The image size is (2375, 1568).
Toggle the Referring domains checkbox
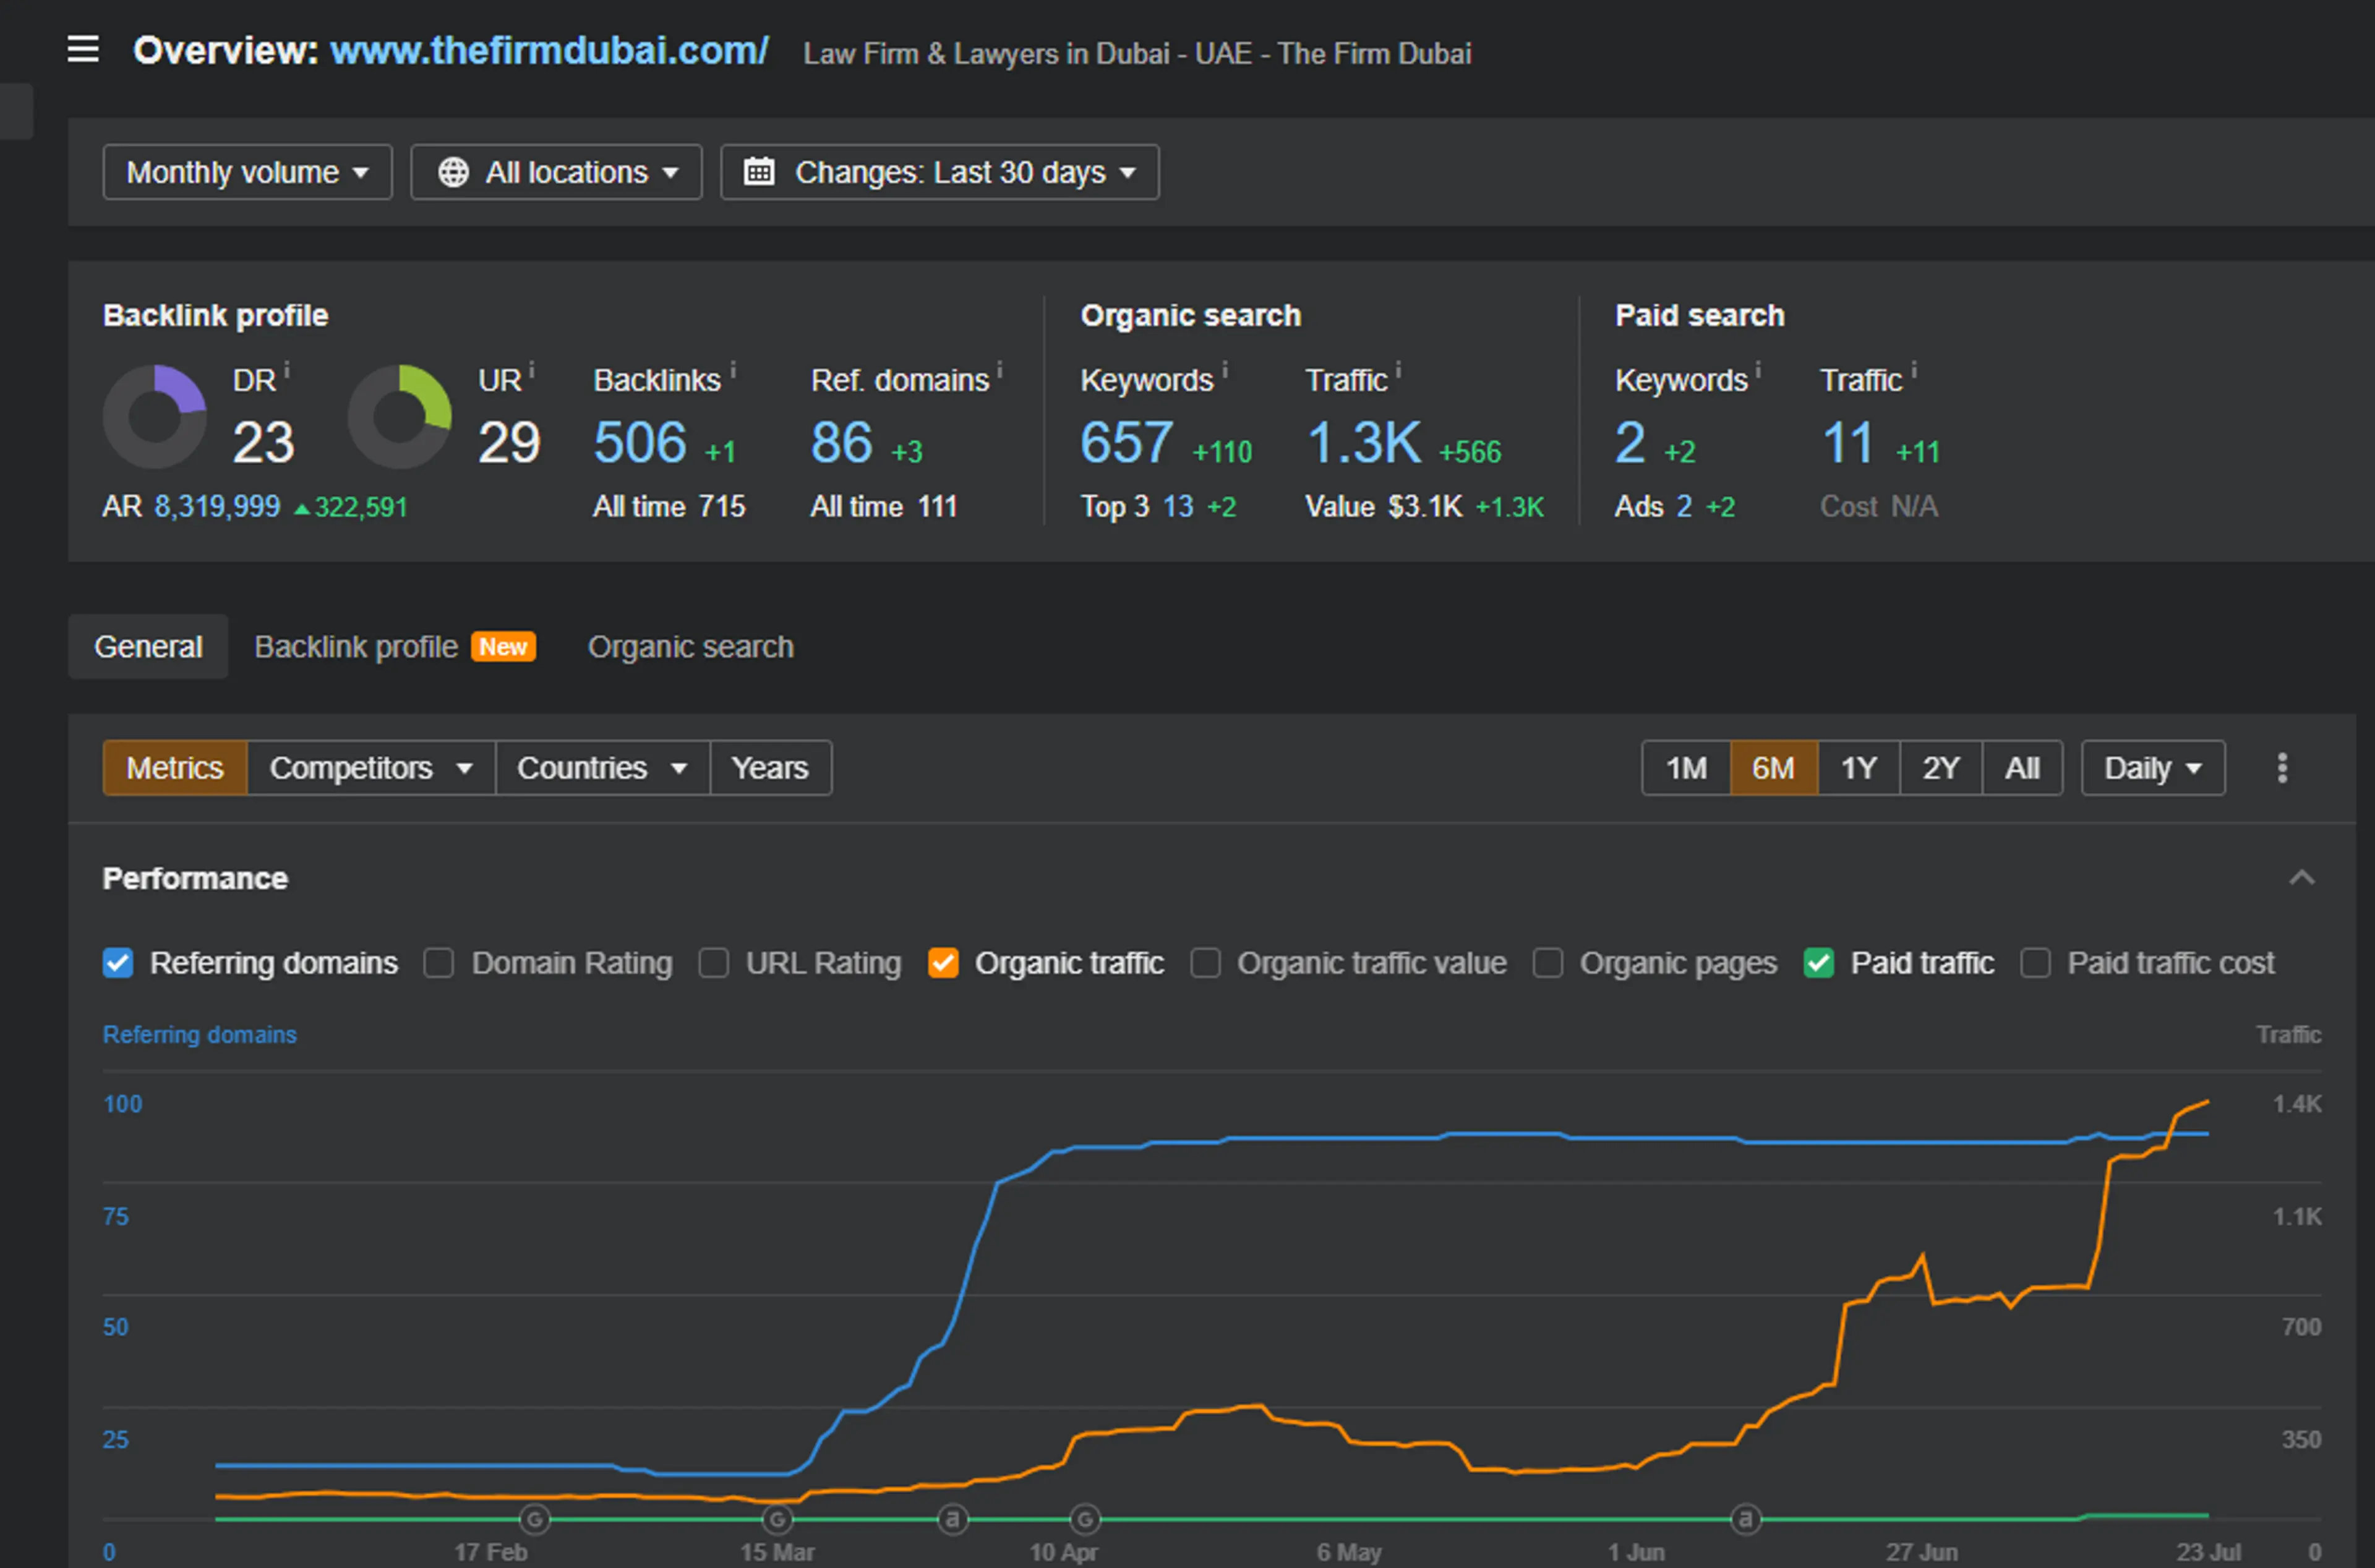[x=118, y=963]
